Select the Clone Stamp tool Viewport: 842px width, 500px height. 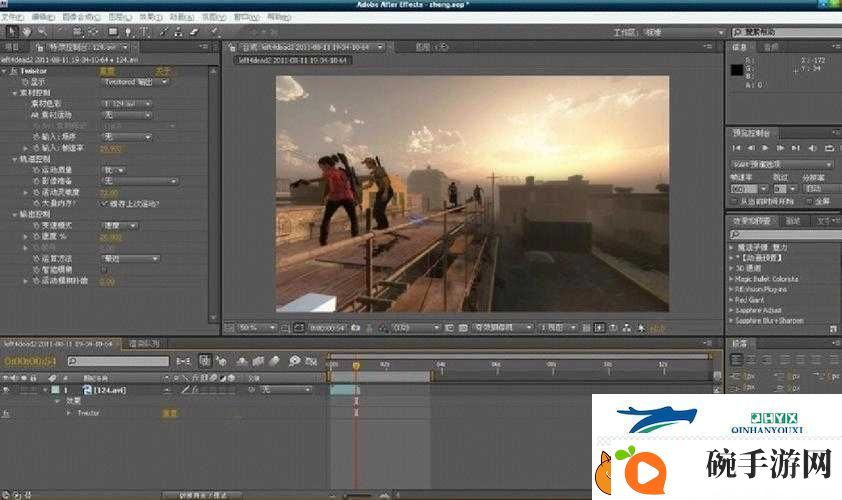point(179,32)
